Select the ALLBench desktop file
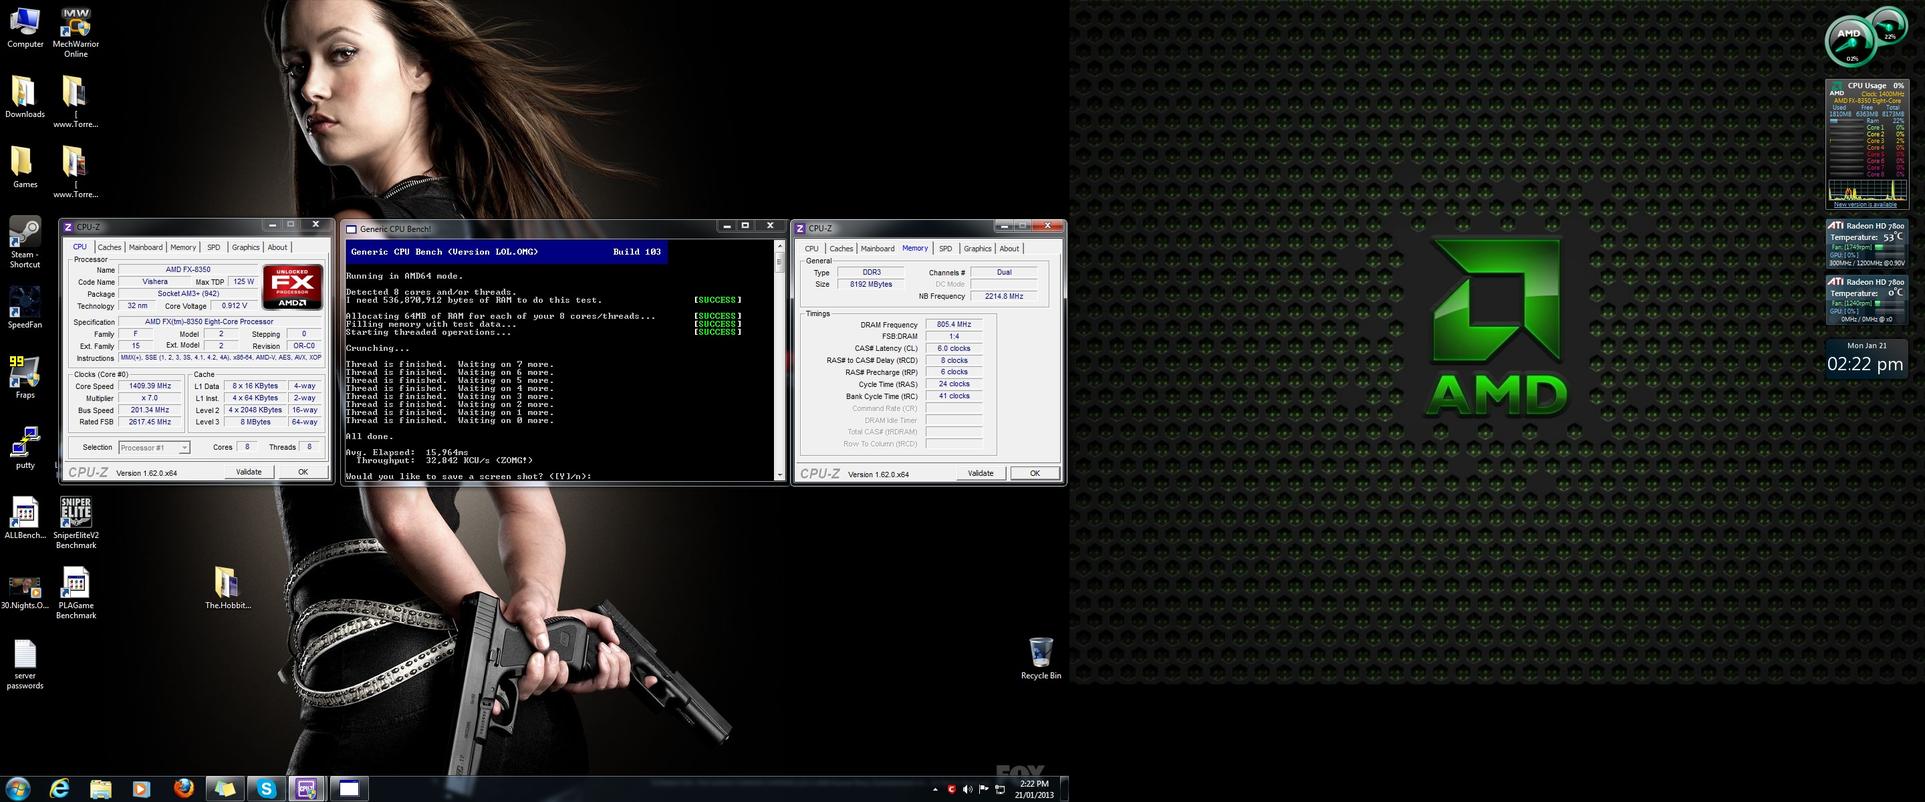The image size is (1925, 802). [x=25, y=518]
